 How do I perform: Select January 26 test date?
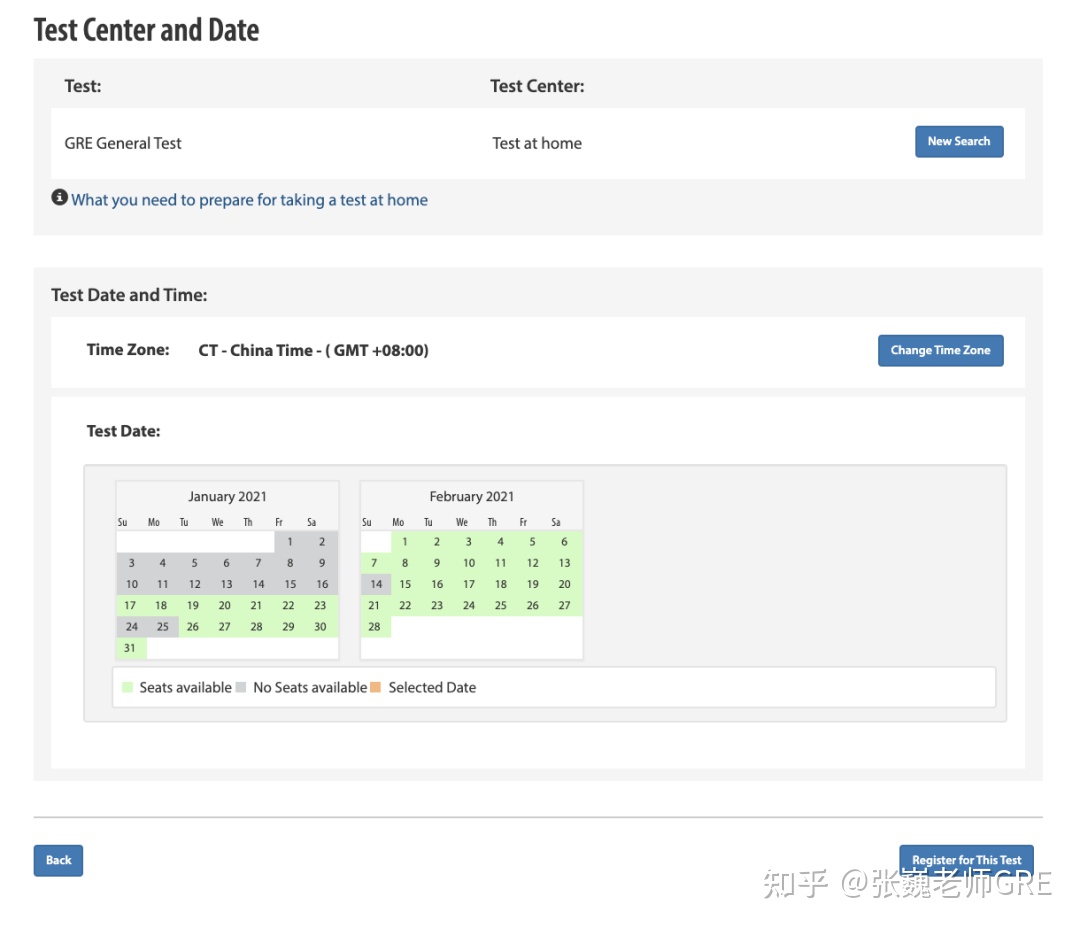pos(193,627)
